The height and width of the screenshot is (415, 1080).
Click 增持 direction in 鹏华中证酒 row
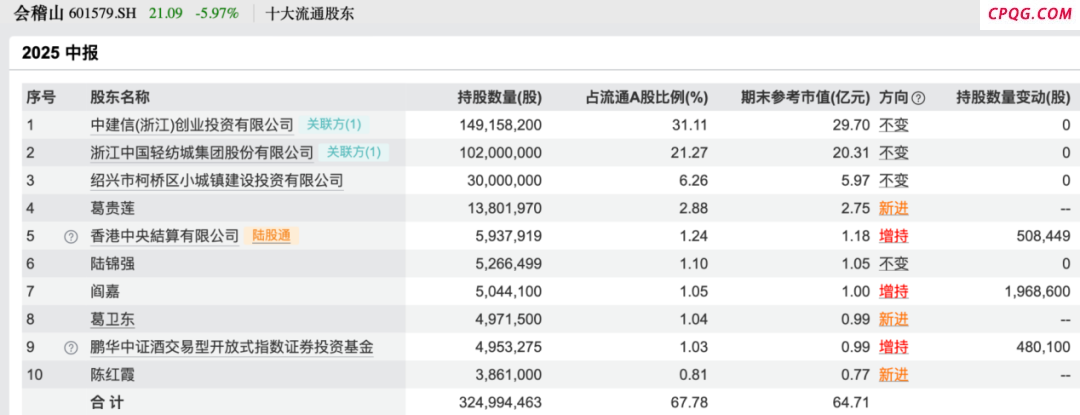(x=893, y=348)
